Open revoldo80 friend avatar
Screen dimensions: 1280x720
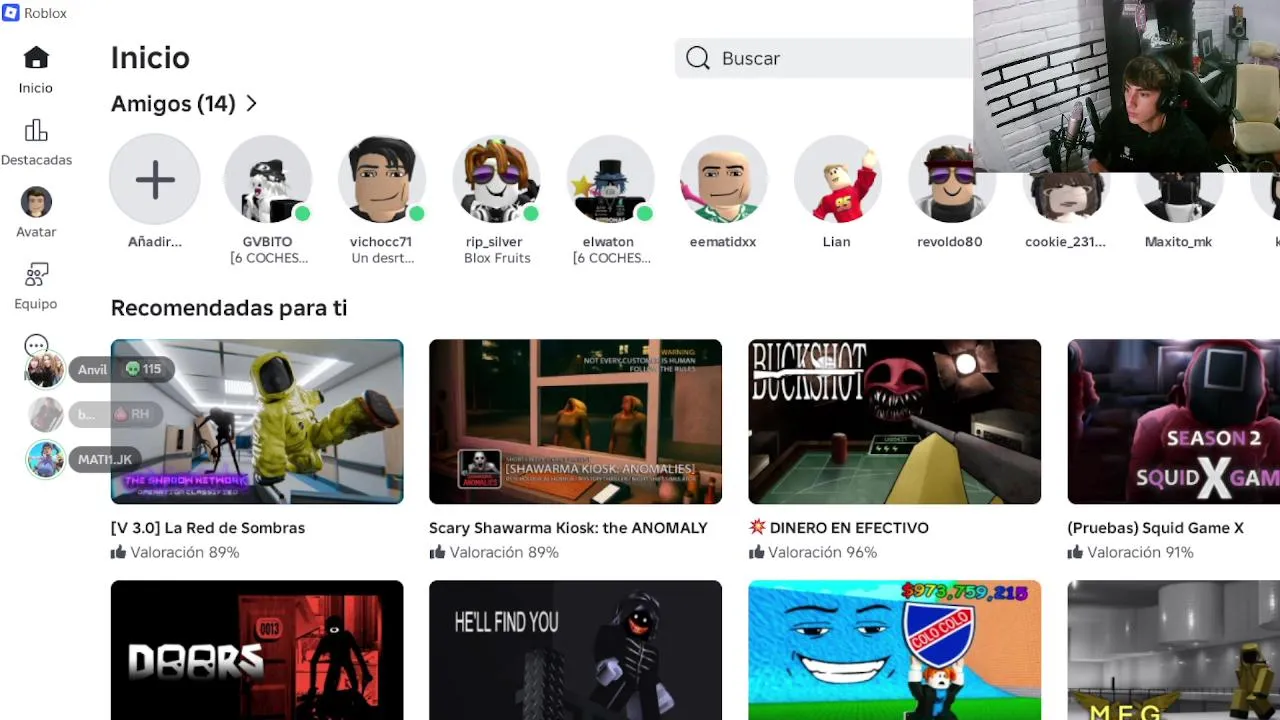point(950,182)
